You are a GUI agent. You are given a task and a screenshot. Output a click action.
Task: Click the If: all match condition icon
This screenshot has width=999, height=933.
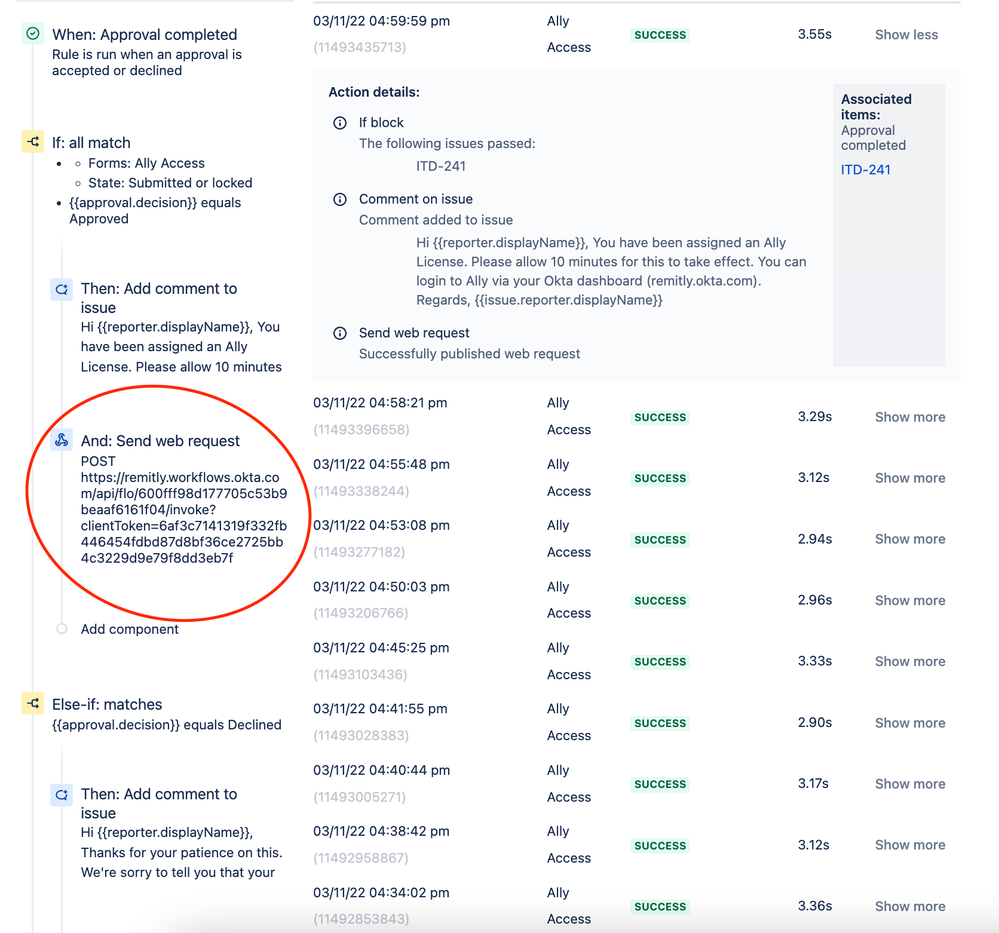click(x=33, y=141)
